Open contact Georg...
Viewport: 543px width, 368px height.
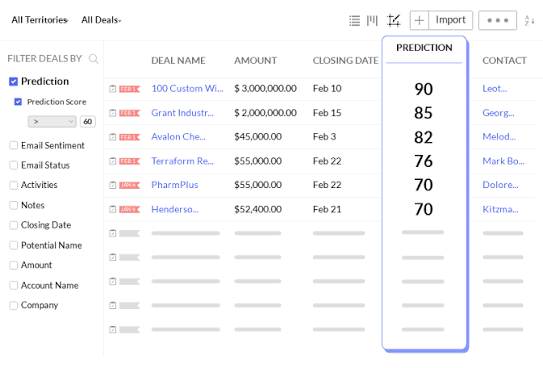pyautogui.click(x=498, y=113)
